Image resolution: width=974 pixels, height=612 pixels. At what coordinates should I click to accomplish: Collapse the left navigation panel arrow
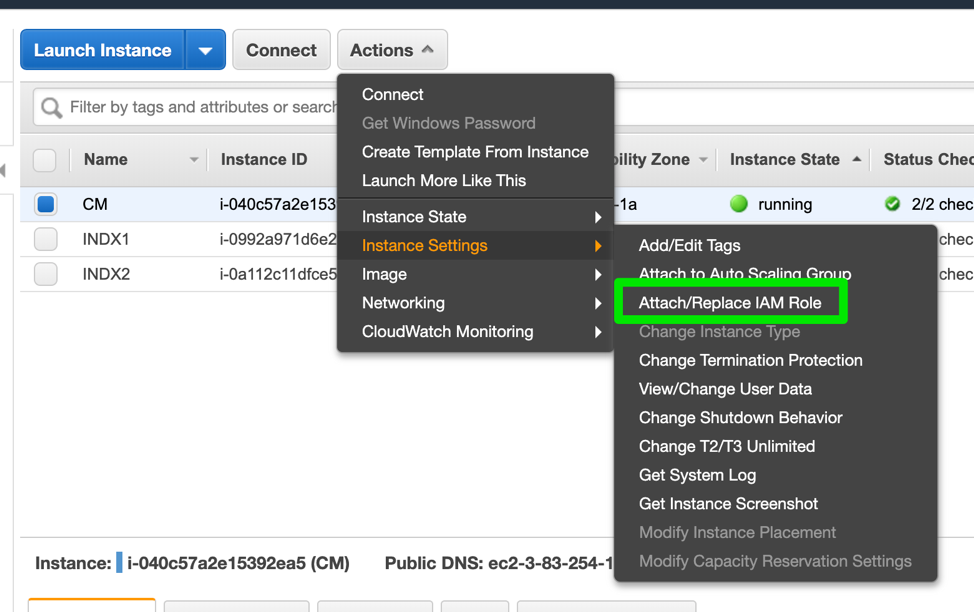click(7, 166)
